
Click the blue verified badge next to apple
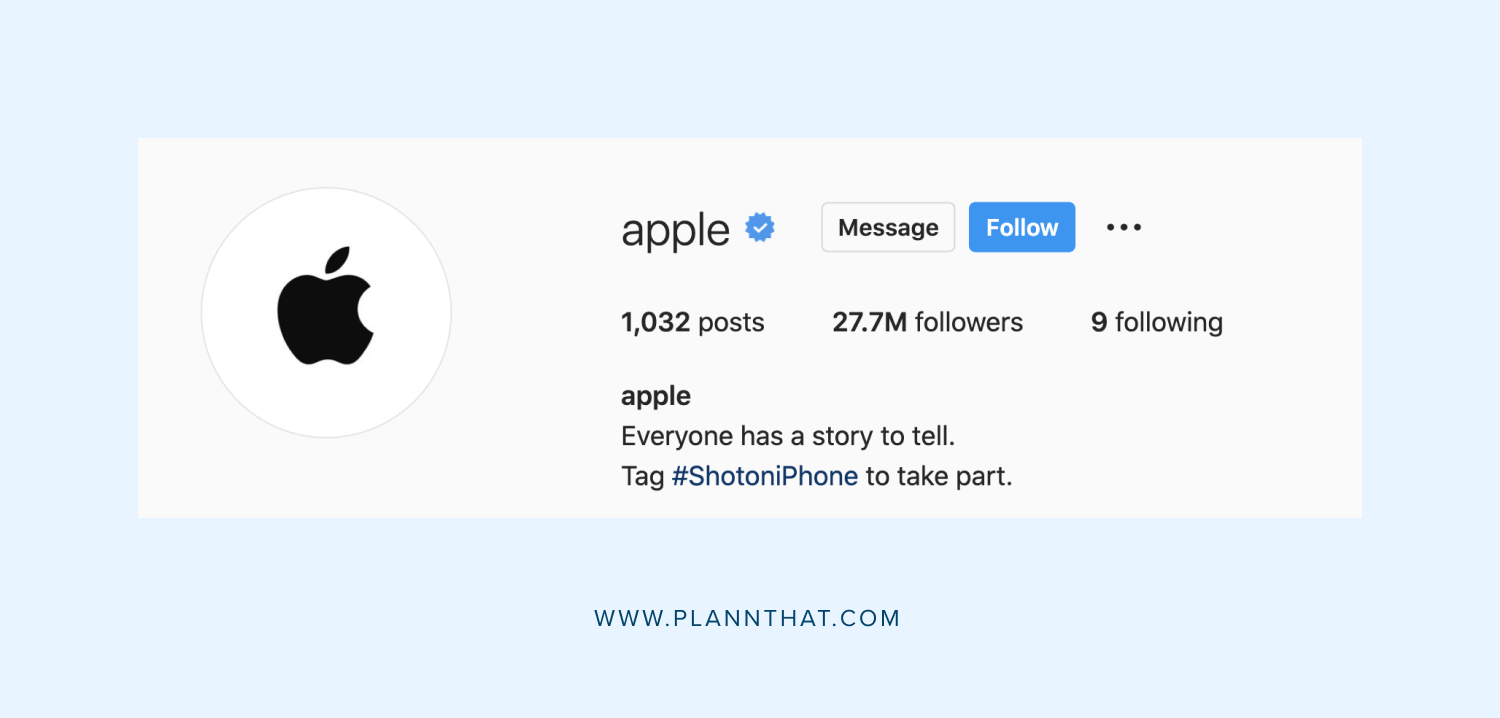tap(760, 227)
